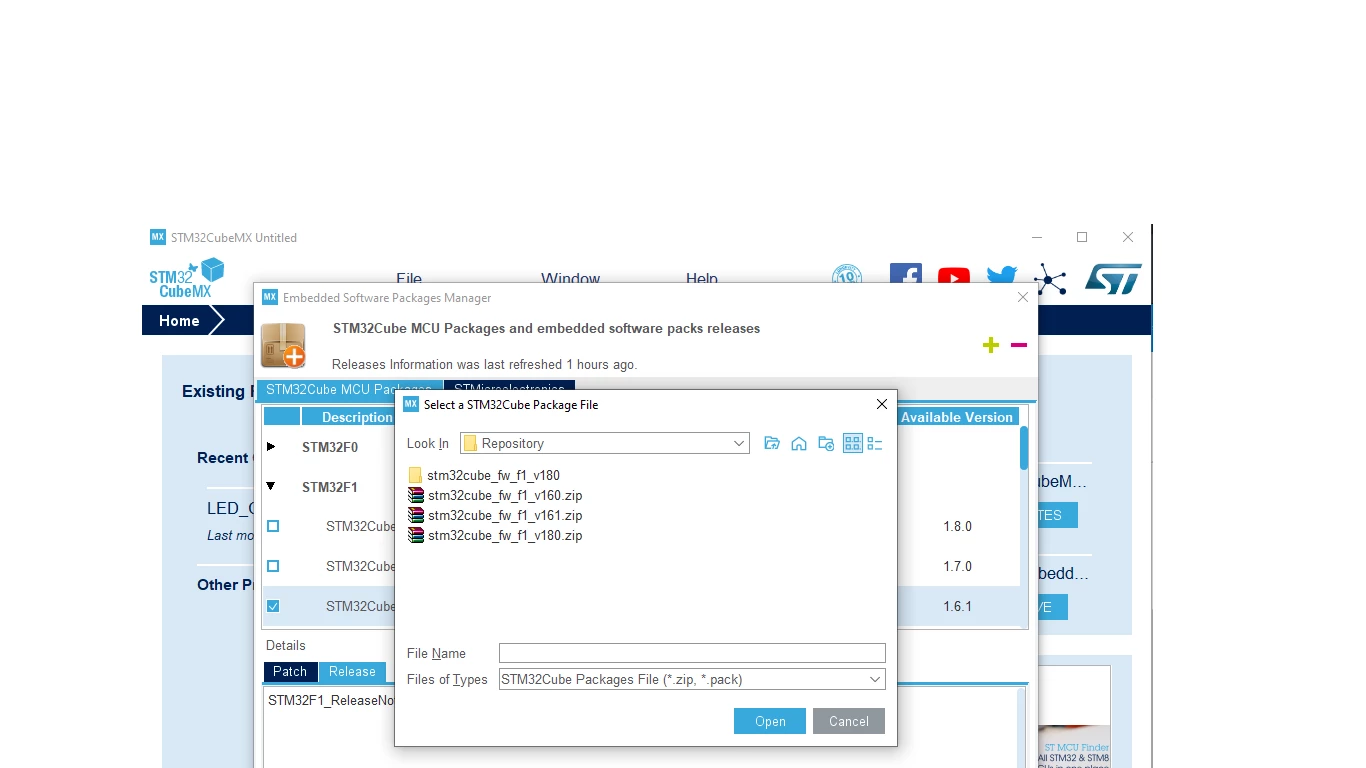Click the package list vertical scrollbar

pos(1024,447)
